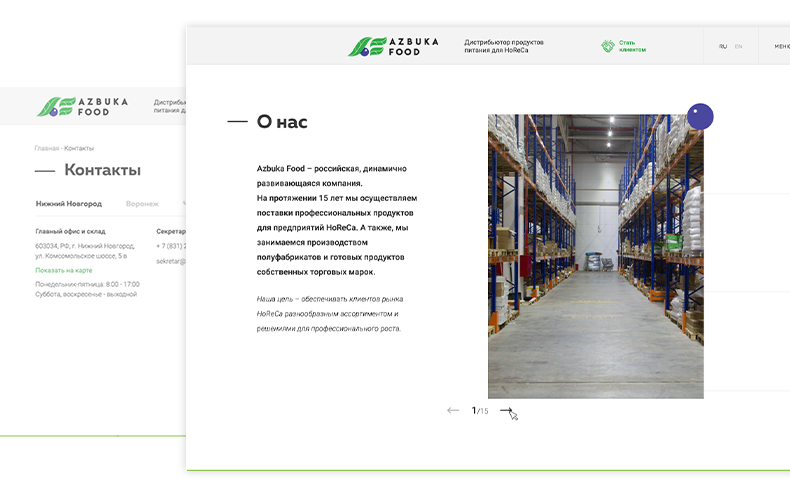Screen dimensions: 790x488
Task: Click the tagline Дистрибьютор продуктов питания для HoReCa
Action: tap(503, 46)
